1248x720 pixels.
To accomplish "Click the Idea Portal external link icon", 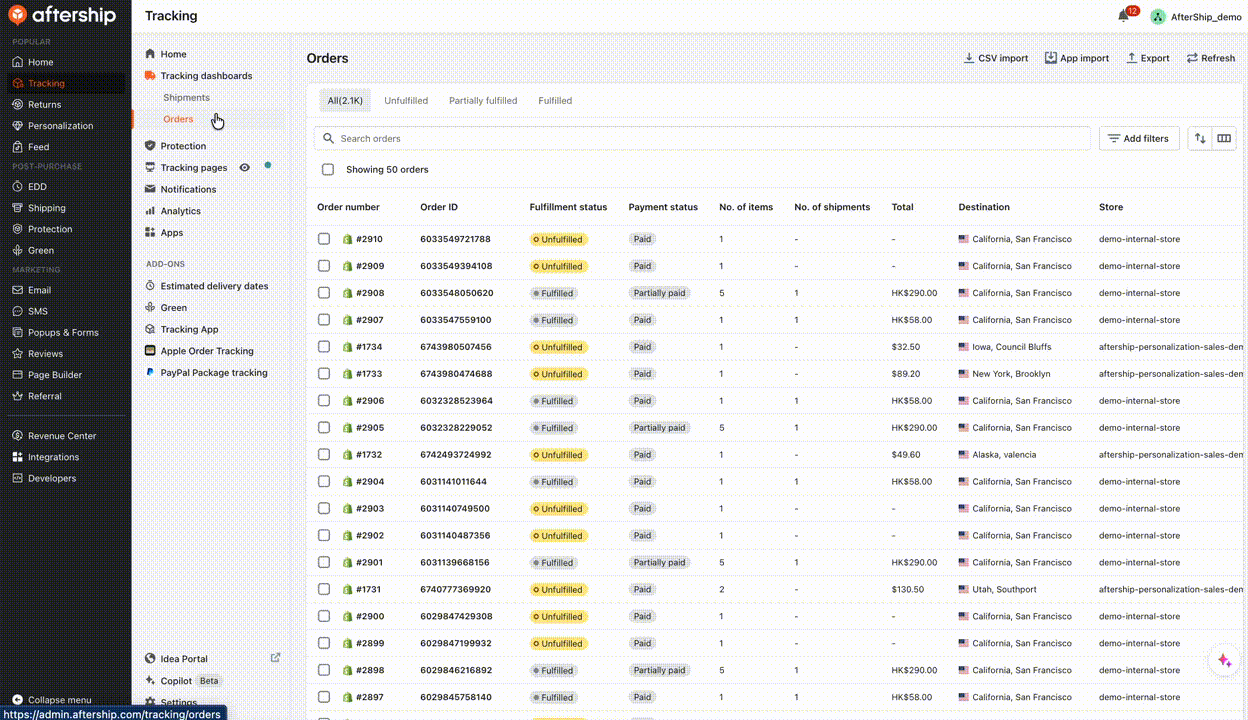I will pyautogui.click(x=276, y=658).
